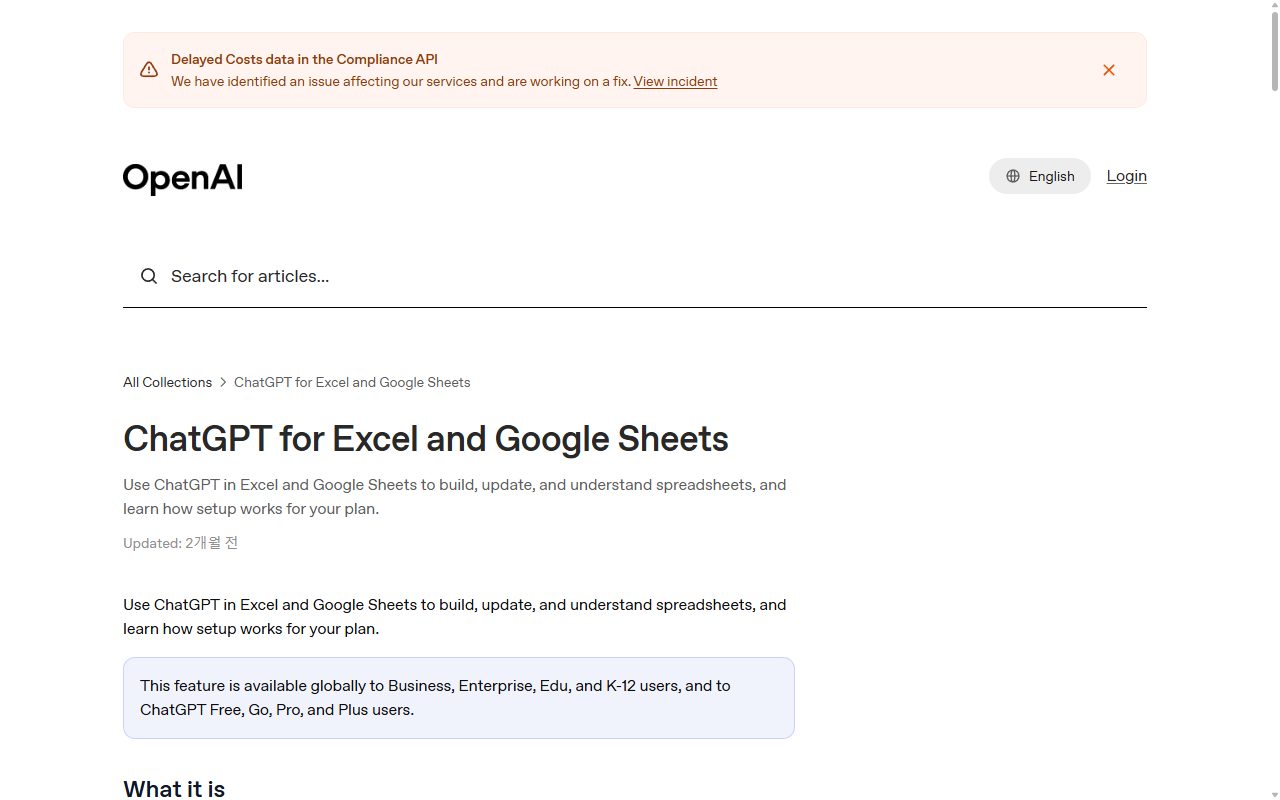Click the globe icon in the language button
The width and height of the screenshot is (1280, 800).
coord(1013,176)
